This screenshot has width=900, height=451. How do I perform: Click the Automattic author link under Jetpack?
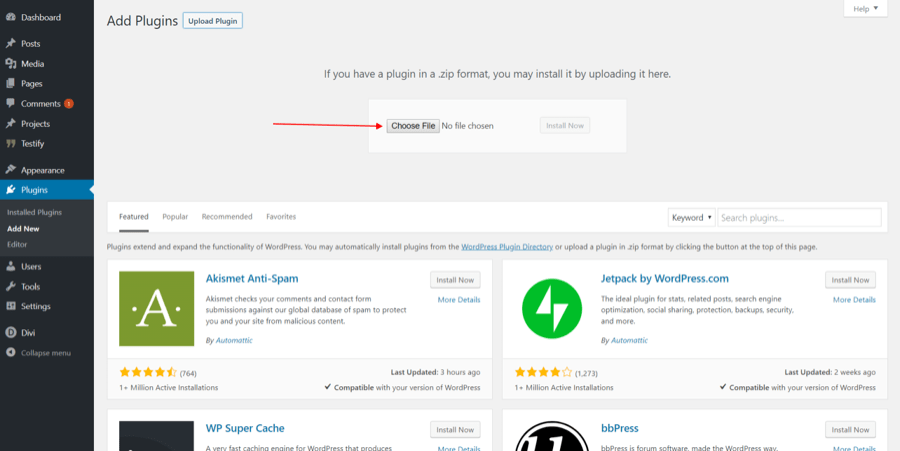point(630,340)
